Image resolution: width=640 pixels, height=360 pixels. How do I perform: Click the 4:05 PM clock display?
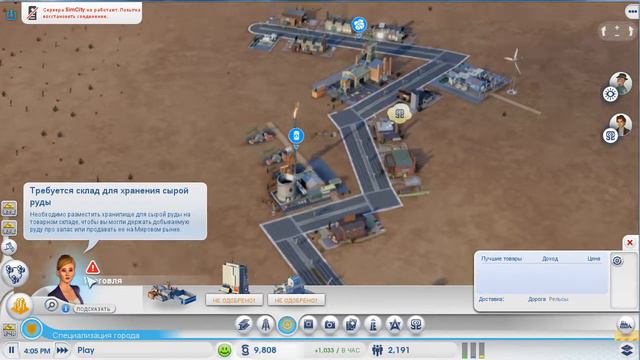click(x=37, y=351)
